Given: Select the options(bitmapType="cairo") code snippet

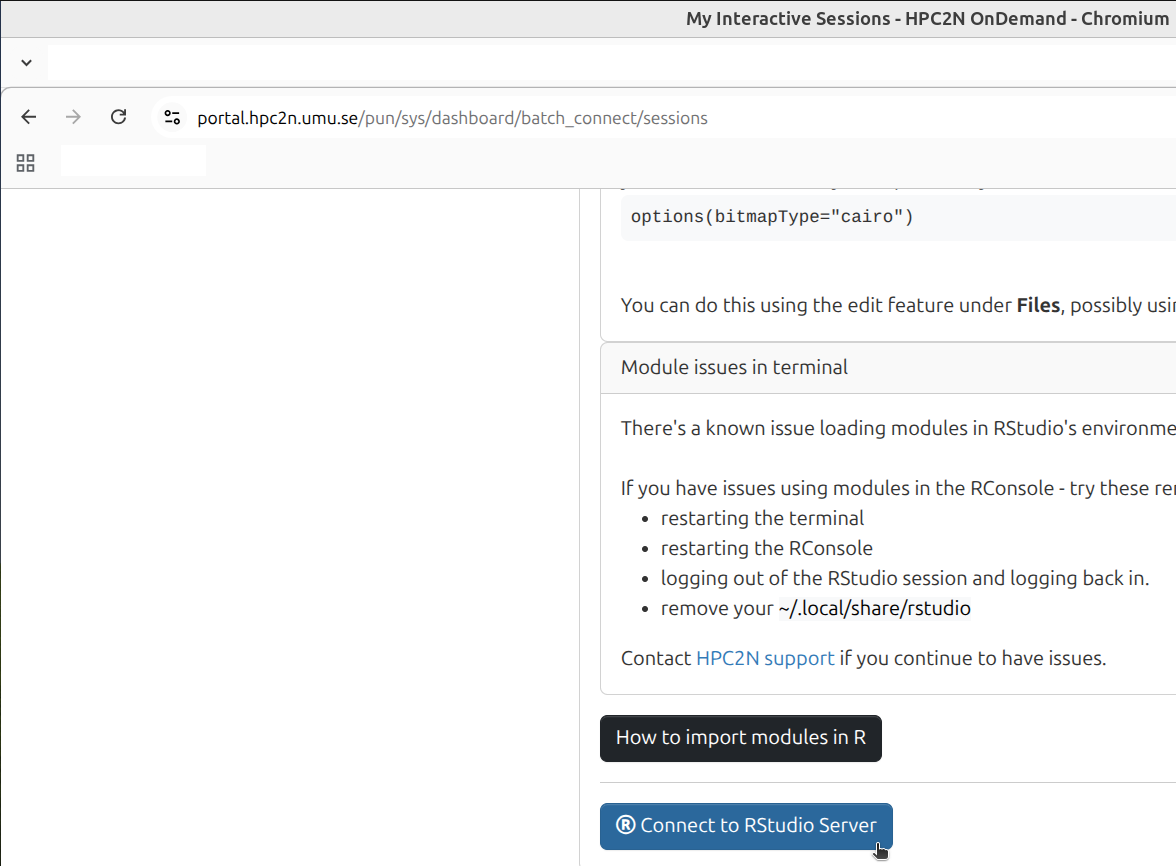Looking at the screenshot, I should coord(770,217).
